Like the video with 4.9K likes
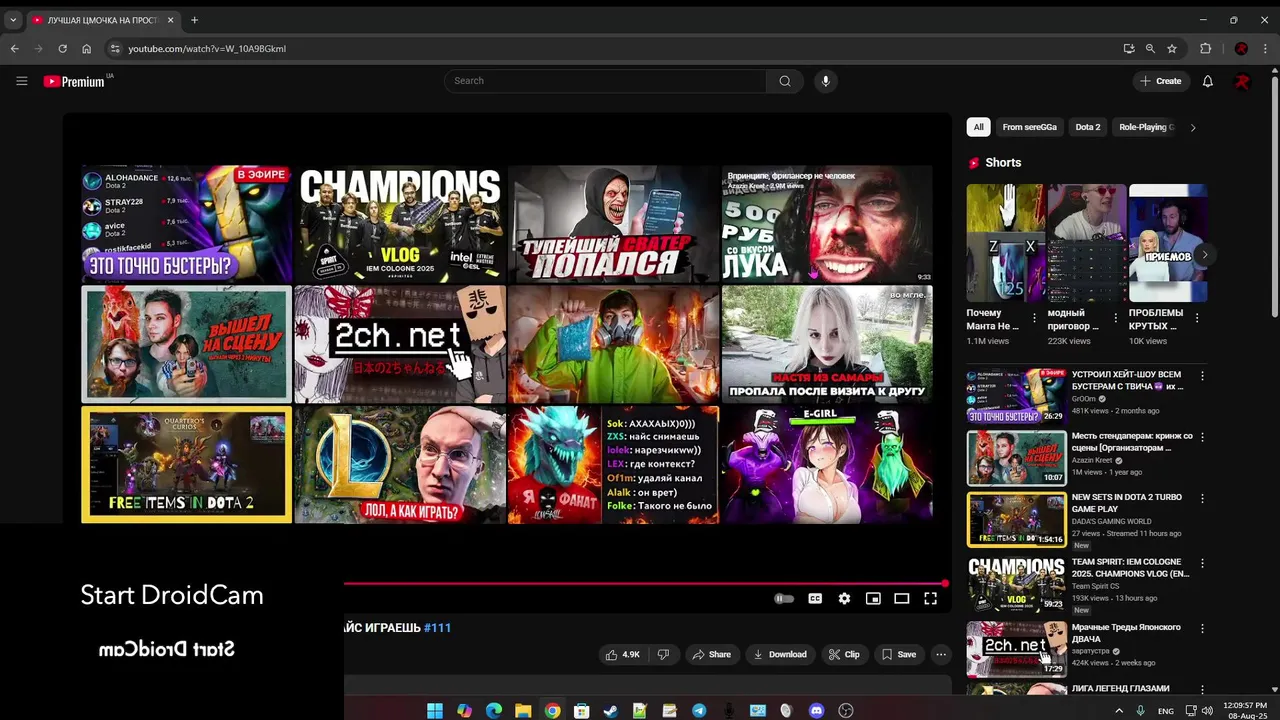The height and width of the screenshot is (720, 1280). pyautogui.click(x=622, y=655)
